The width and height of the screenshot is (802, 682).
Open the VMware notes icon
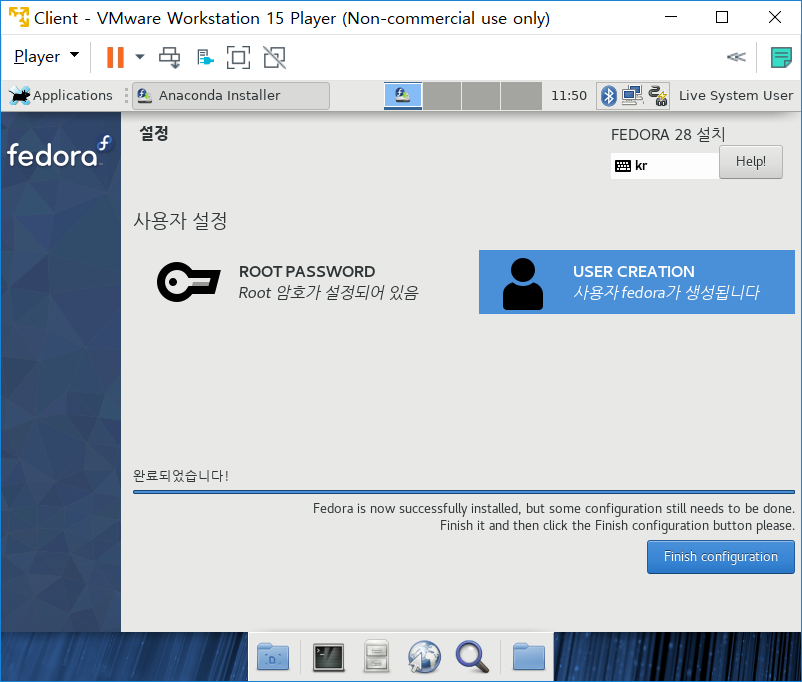(781, 57)
